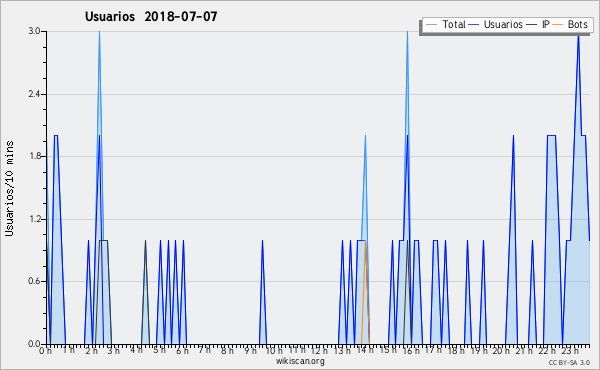Select the 'IP' legend entry
600x370 pixels.
(x=546, y=24)
